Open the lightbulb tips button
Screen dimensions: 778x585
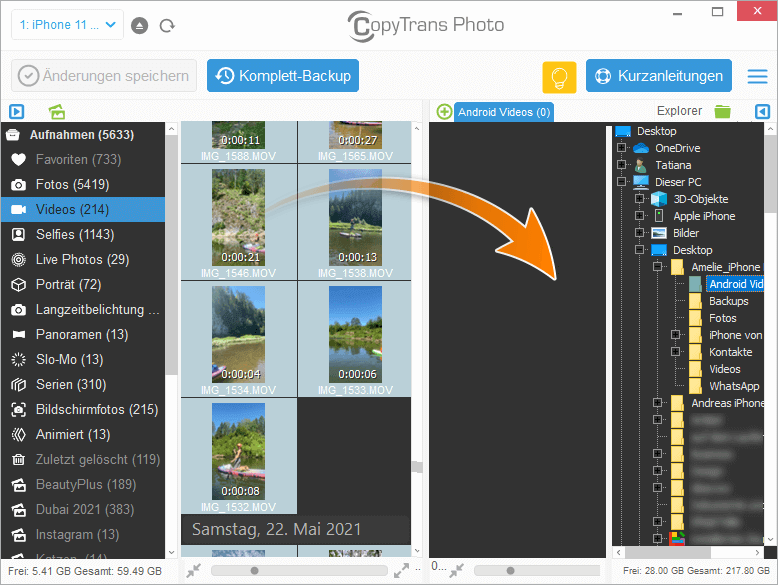pyautogui.click(x=559, y=77)
